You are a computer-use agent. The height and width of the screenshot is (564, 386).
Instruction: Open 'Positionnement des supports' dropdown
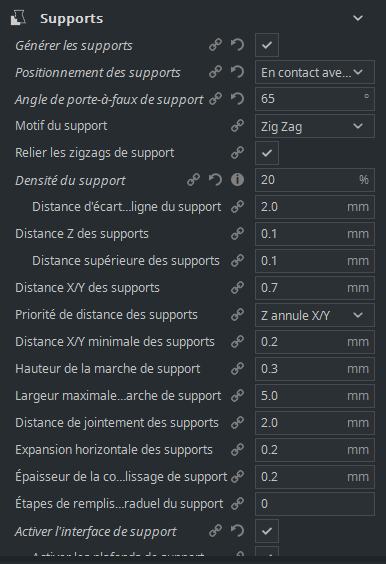click(x=315, y=72)
